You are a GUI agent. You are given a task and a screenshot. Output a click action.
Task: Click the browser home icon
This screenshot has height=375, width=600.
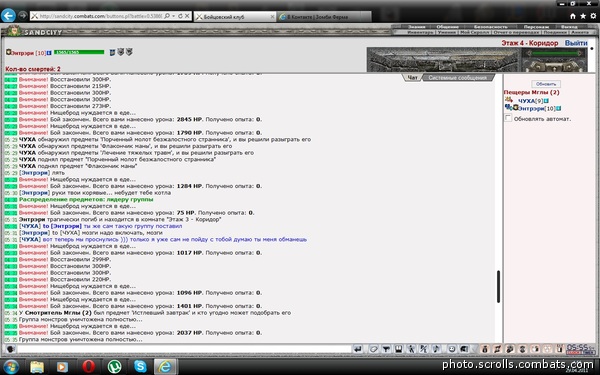[x=572, y=16]
